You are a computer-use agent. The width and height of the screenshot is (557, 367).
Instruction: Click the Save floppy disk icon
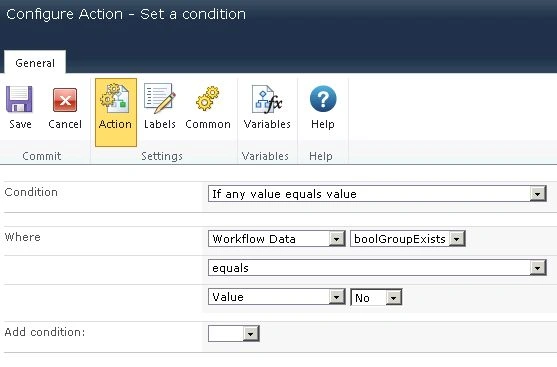click(x=20, y=100)
